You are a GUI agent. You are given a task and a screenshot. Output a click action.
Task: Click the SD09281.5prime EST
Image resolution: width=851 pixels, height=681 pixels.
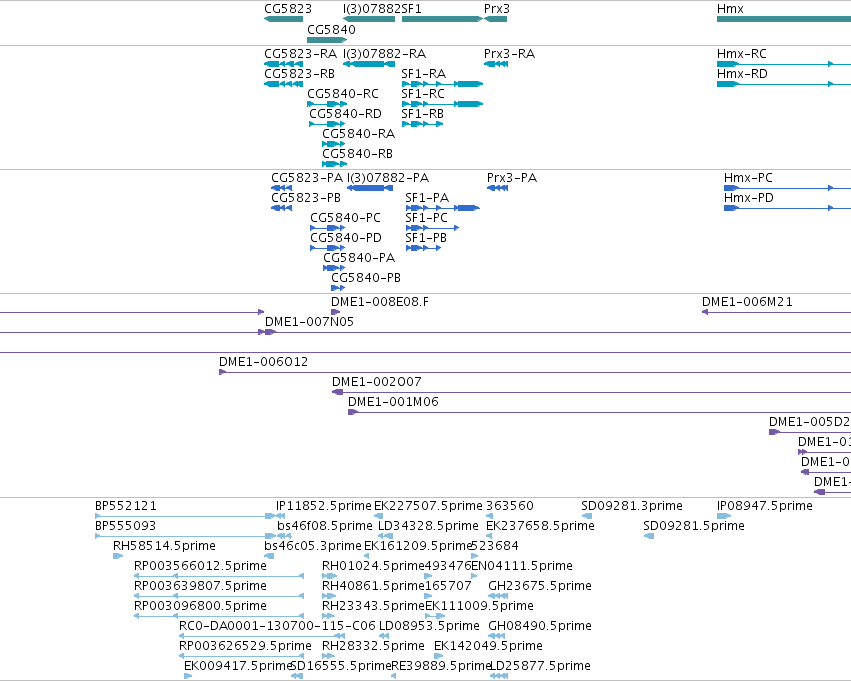click(649, 536)
